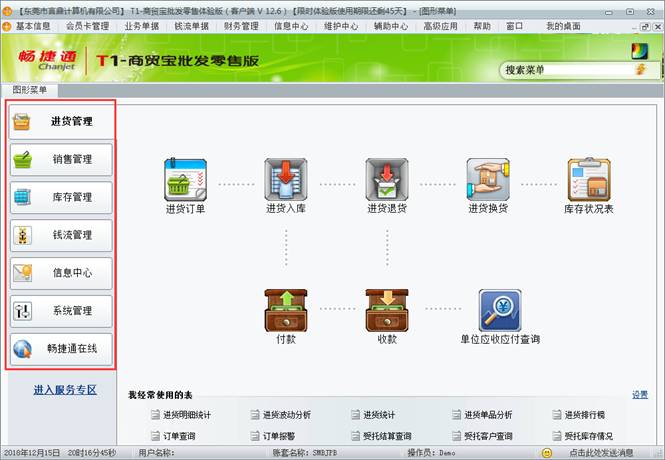Screen dimensions: 665x460
Task: Select 销售管理 in the left sidebar
Action: click(x=60, y=159)
